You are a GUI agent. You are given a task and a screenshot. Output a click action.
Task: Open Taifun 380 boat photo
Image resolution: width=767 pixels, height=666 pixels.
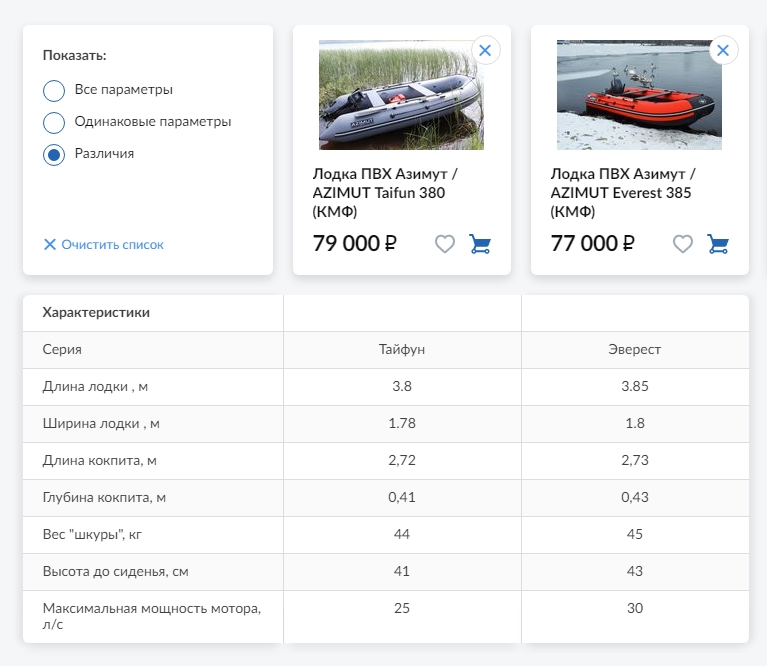(x=401, y=95)
